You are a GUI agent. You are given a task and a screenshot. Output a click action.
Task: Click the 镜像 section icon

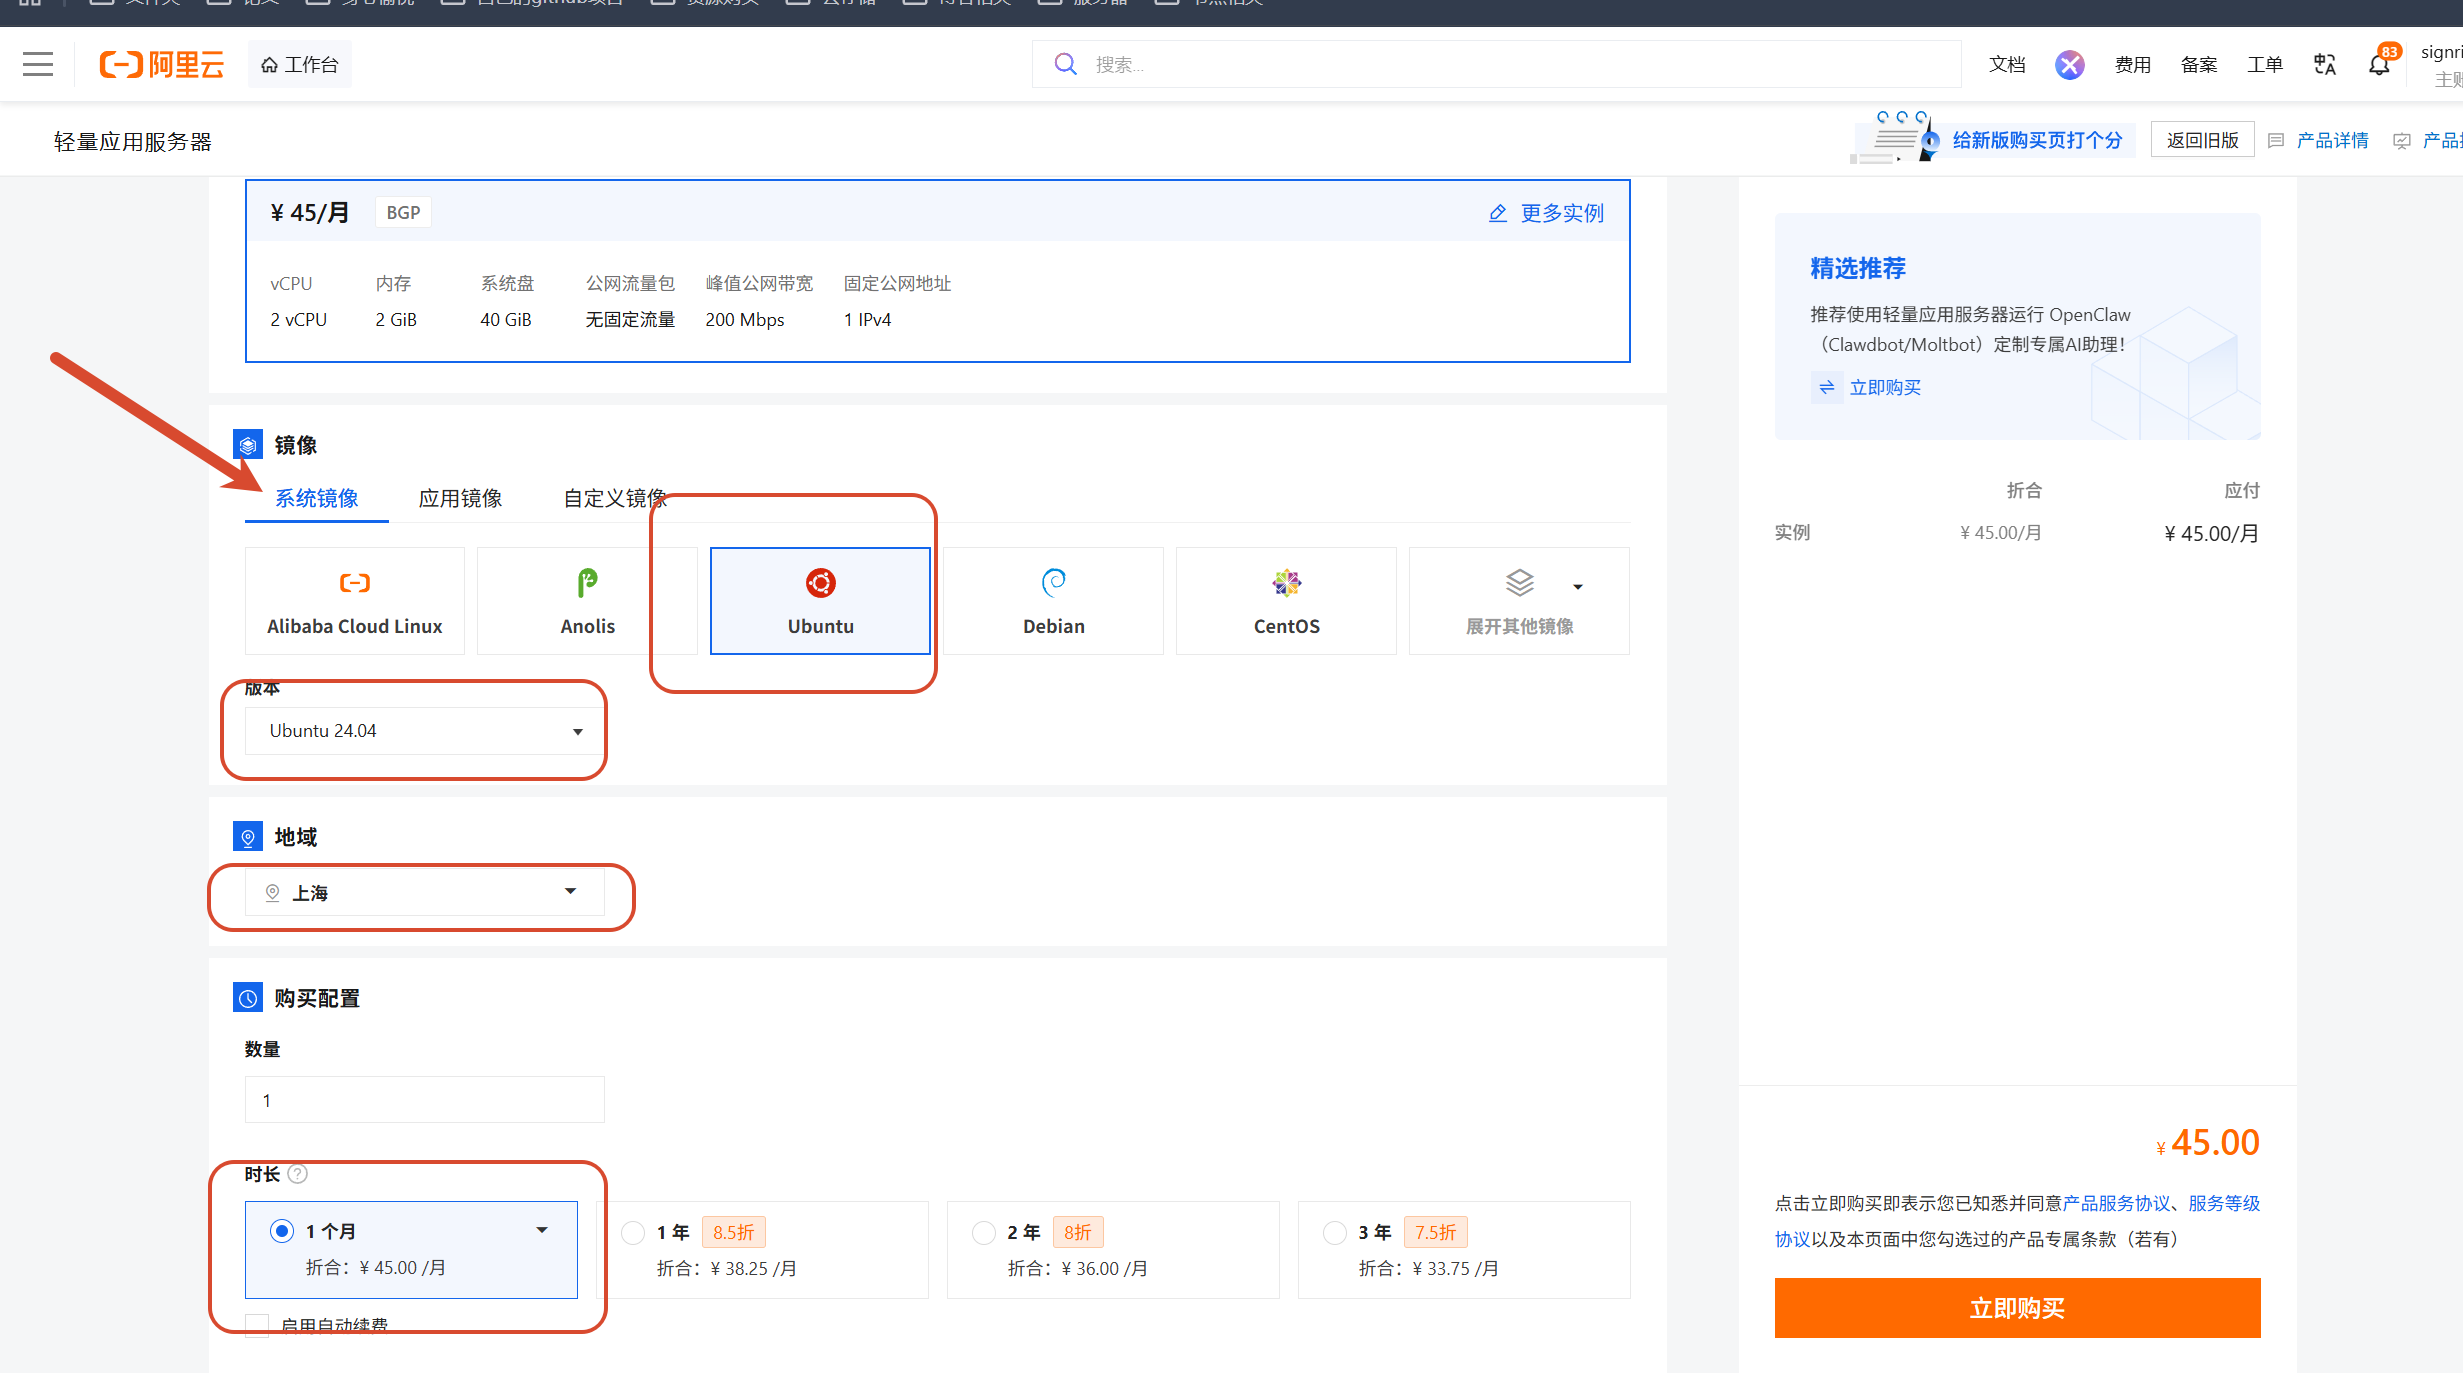coord(248,445)
